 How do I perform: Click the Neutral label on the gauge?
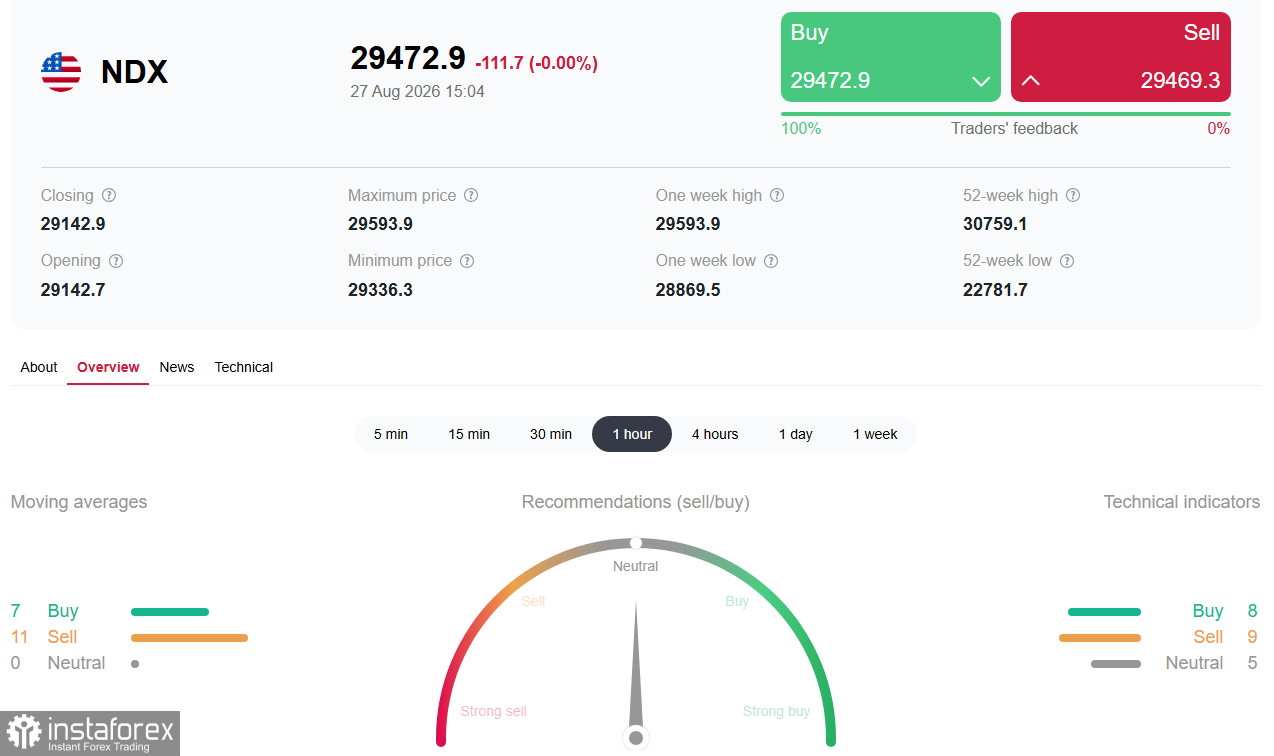636,566
